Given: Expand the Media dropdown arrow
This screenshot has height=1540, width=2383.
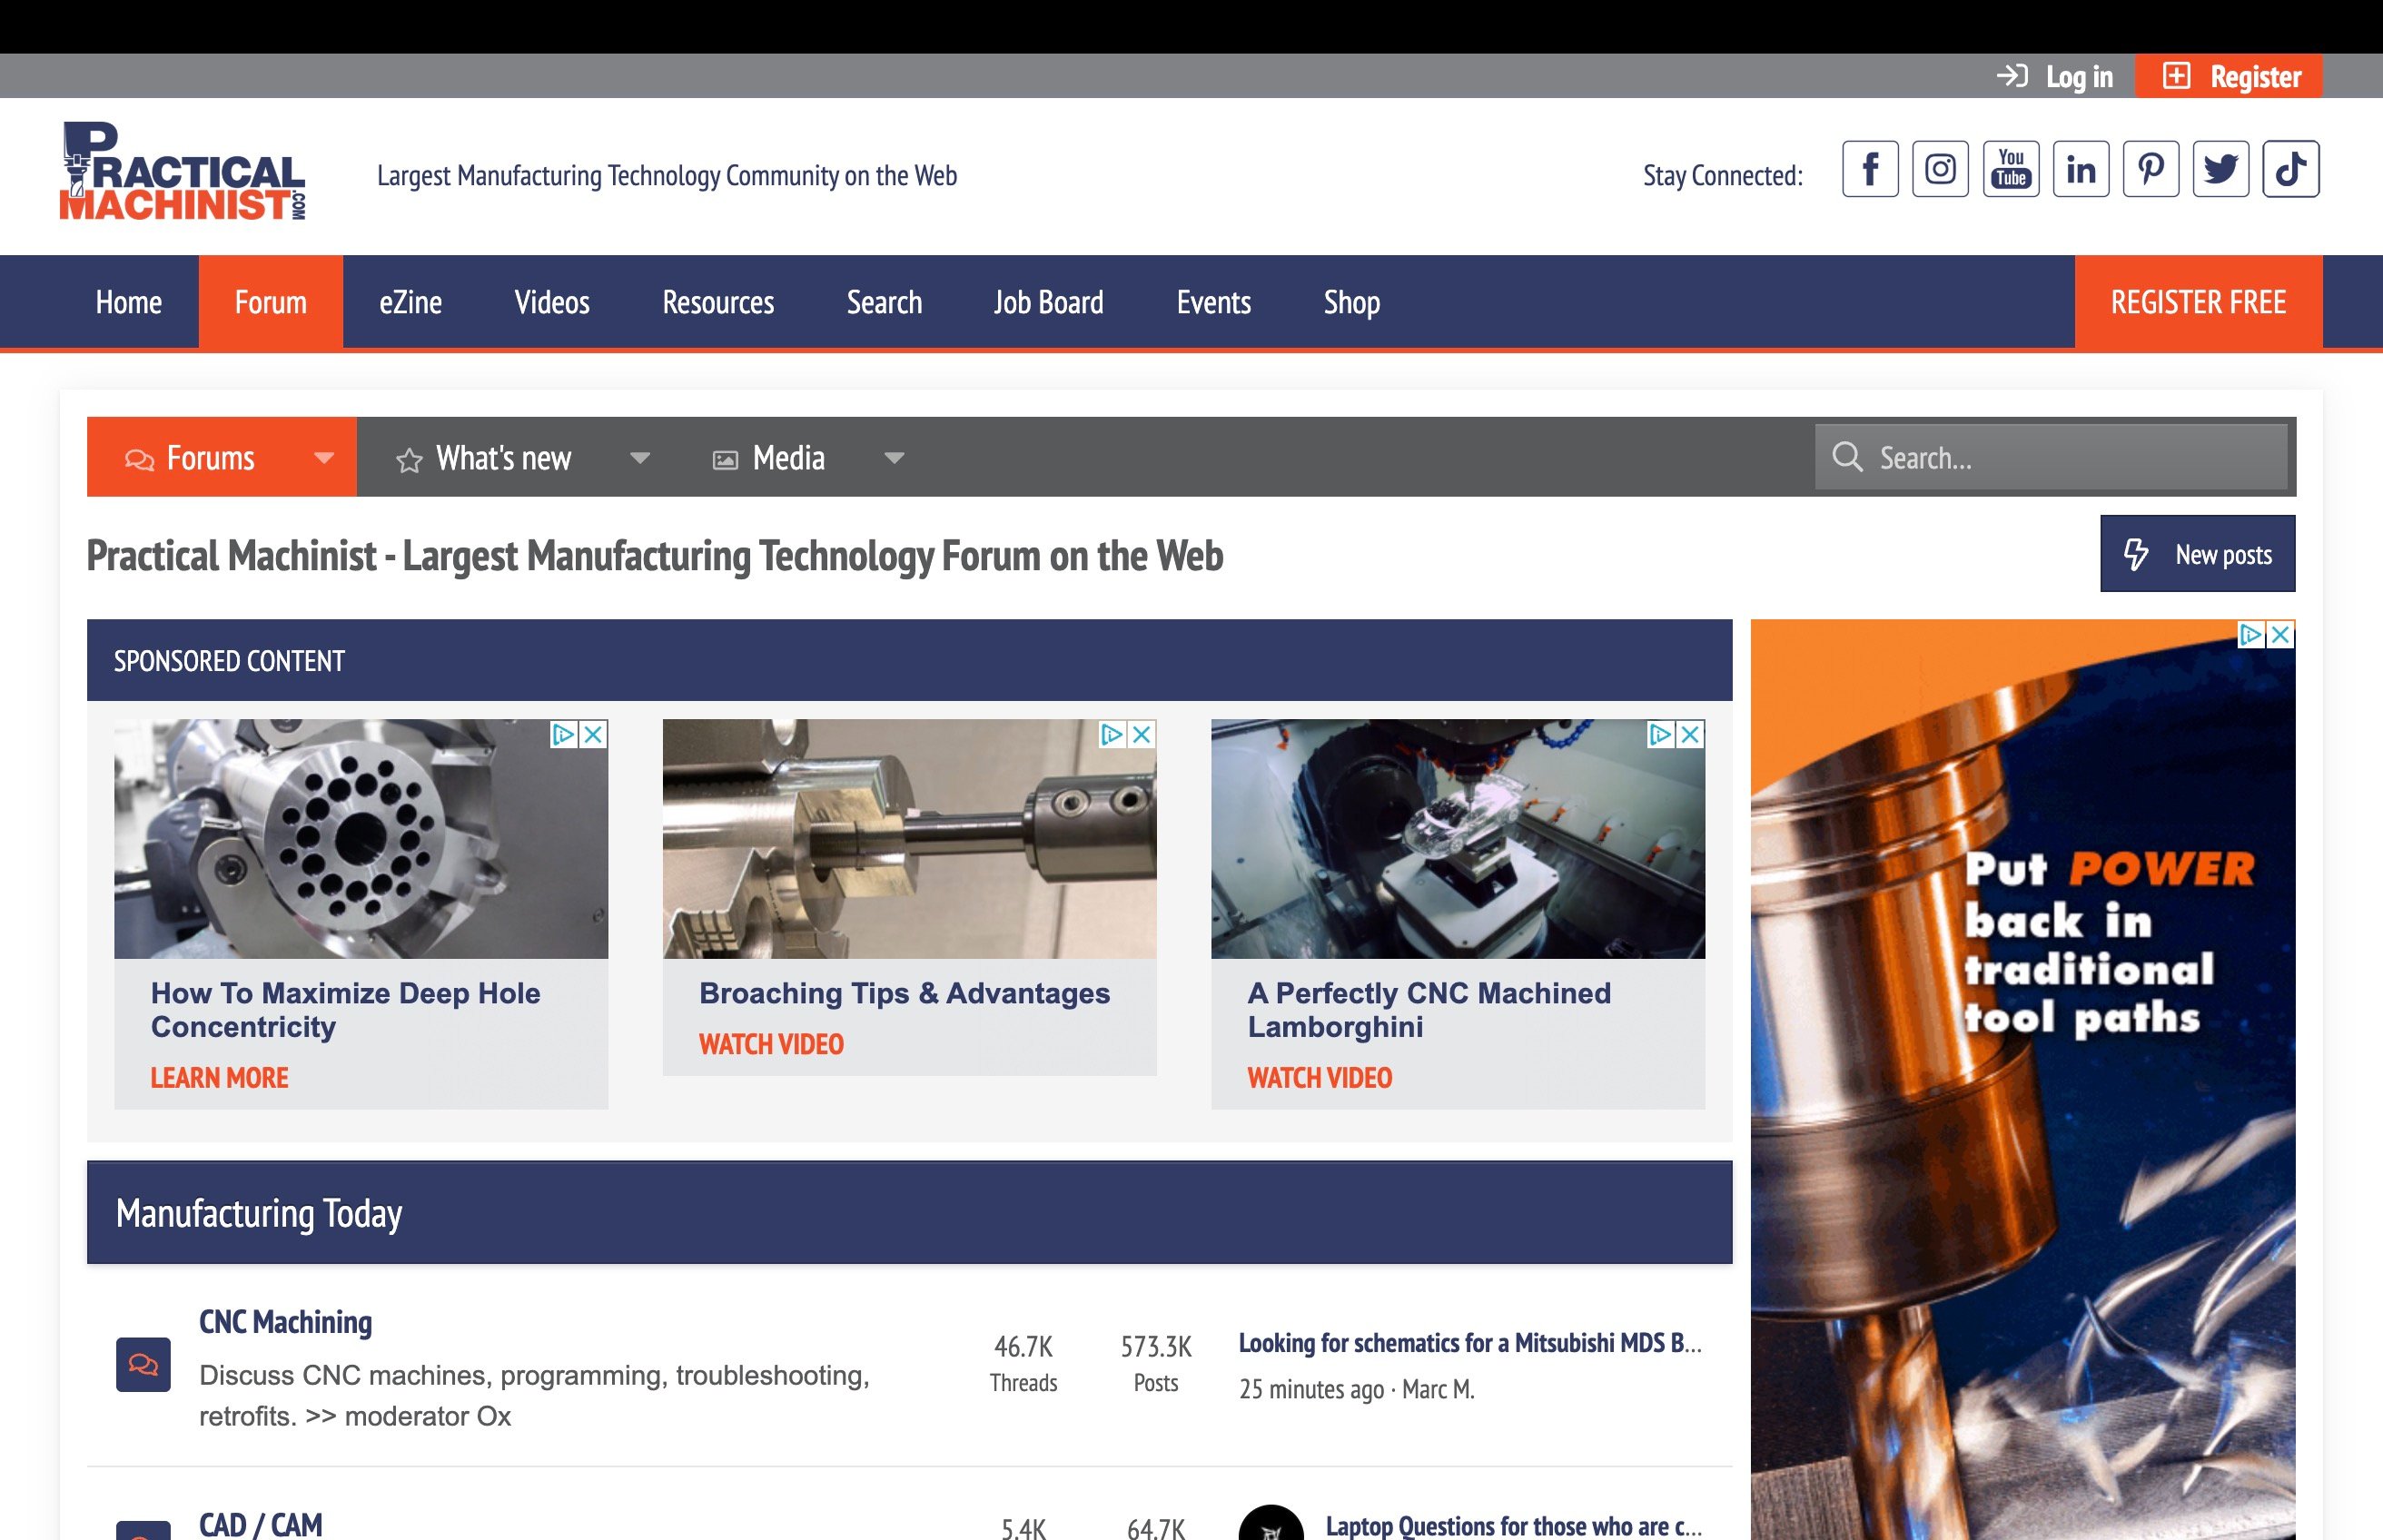Looking at the screenshot, I should coord(894,458).
